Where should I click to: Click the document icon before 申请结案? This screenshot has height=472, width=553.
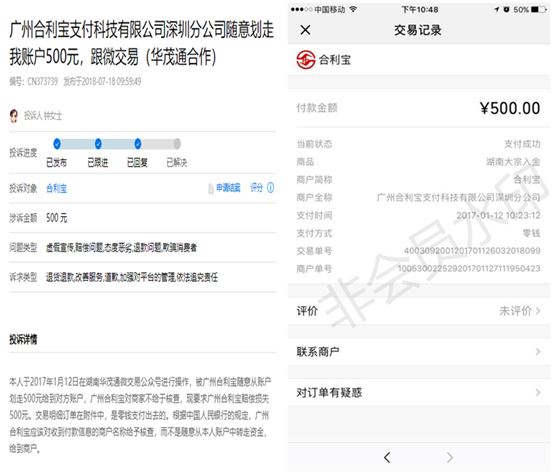pyautogui.click(x=211, y=188)
